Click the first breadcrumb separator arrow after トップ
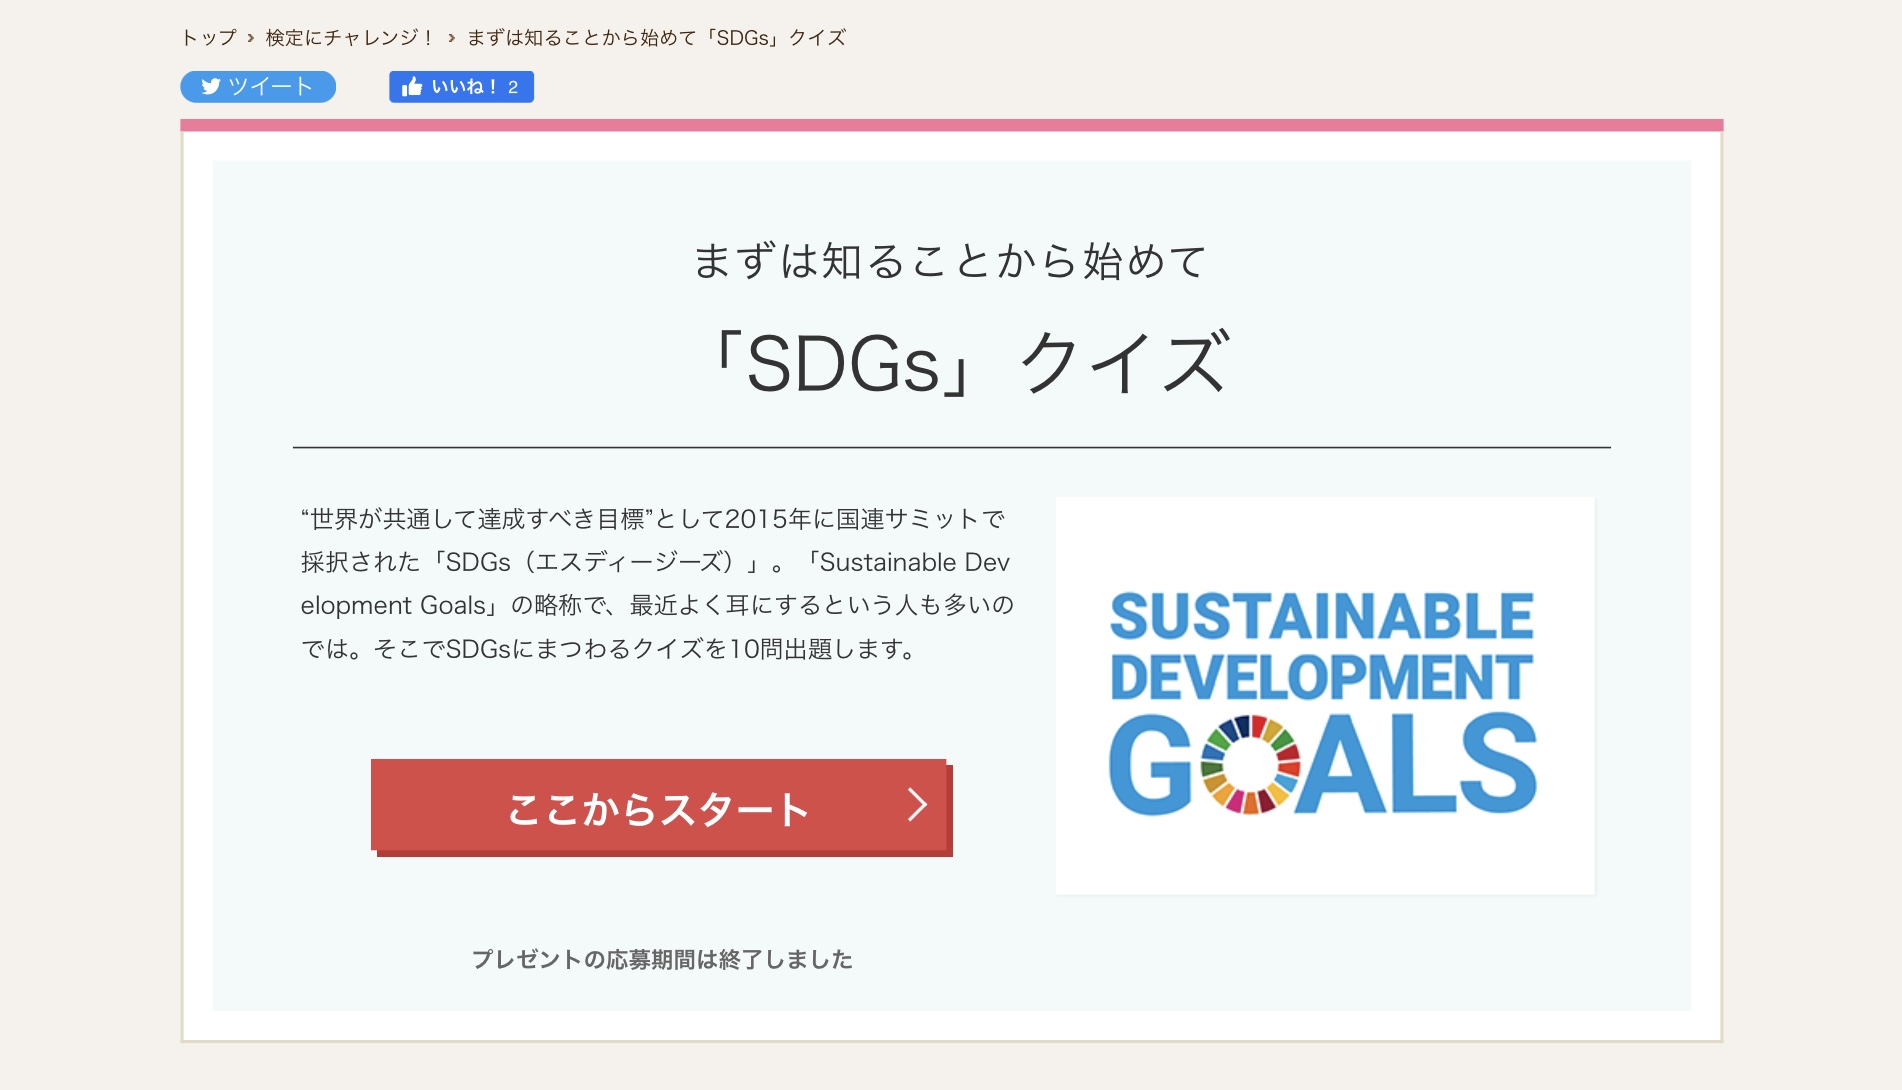Viewport: 1902px width, 1090px height. (251, 39)
